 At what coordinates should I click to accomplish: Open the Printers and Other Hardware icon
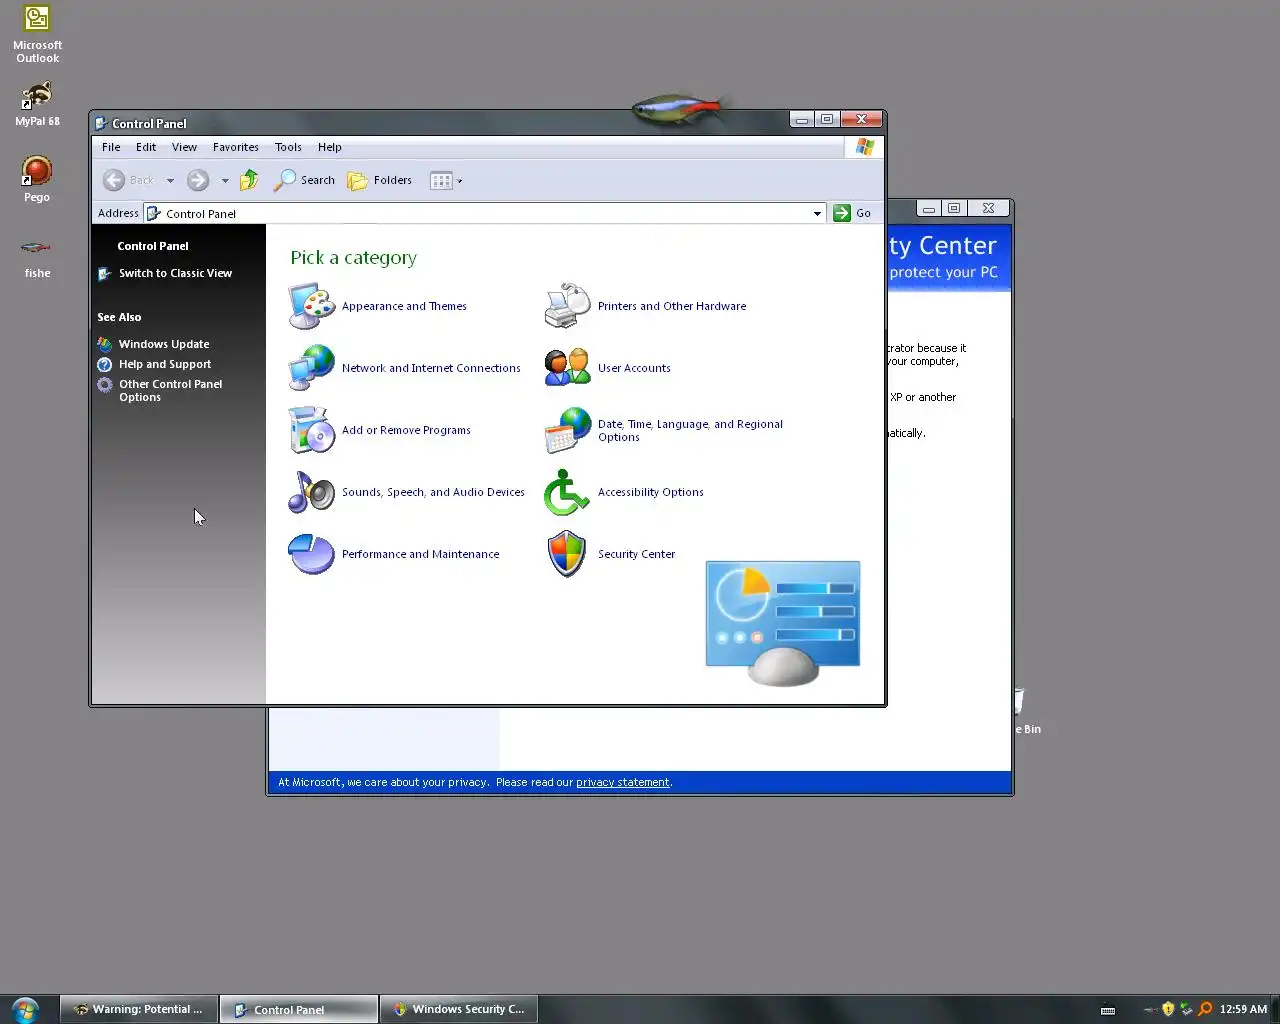point(568,306)
